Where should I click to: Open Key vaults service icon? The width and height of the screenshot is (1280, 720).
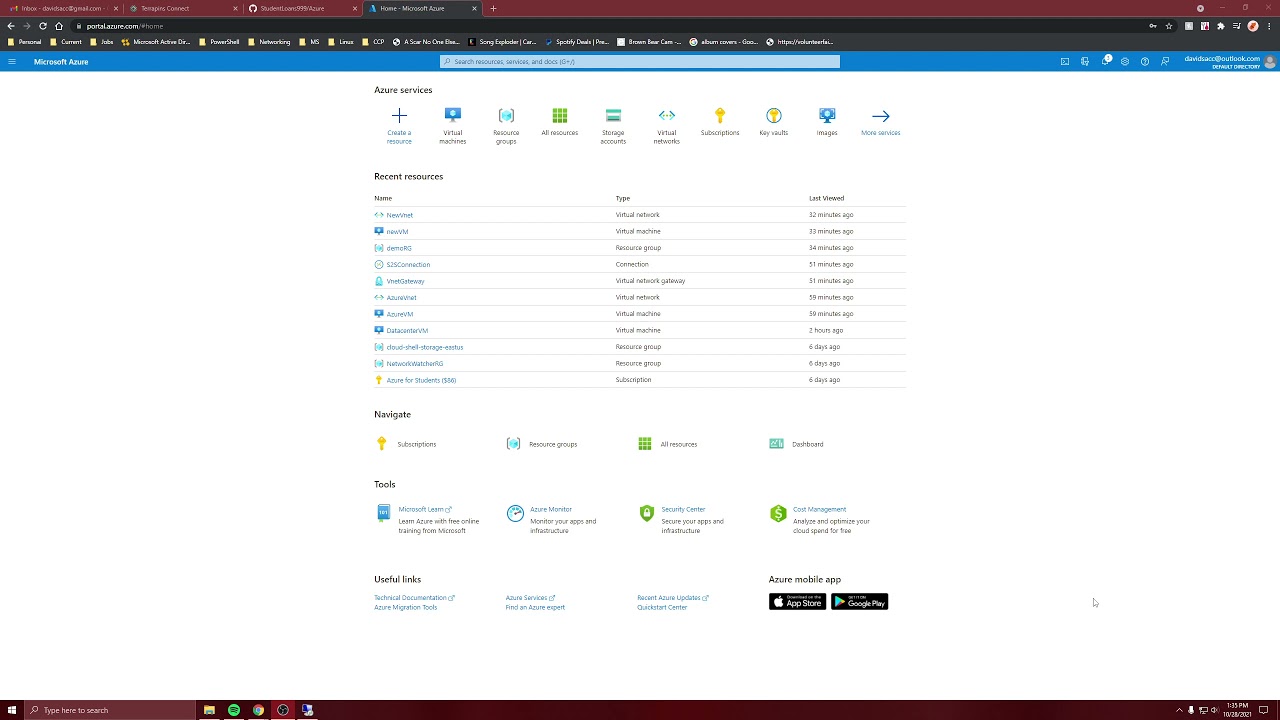click(x=773, y=116)
